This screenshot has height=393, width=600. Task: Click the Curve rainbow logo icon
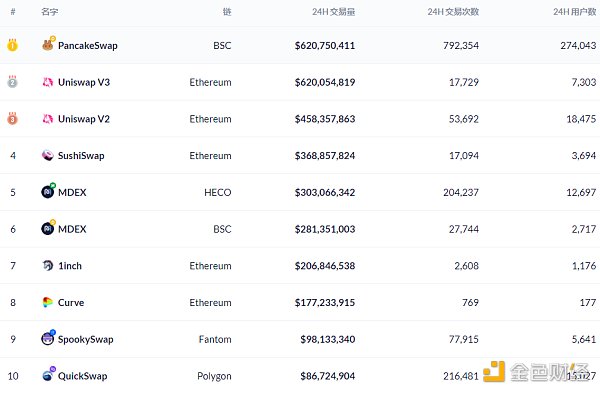(x=47, y=302)
